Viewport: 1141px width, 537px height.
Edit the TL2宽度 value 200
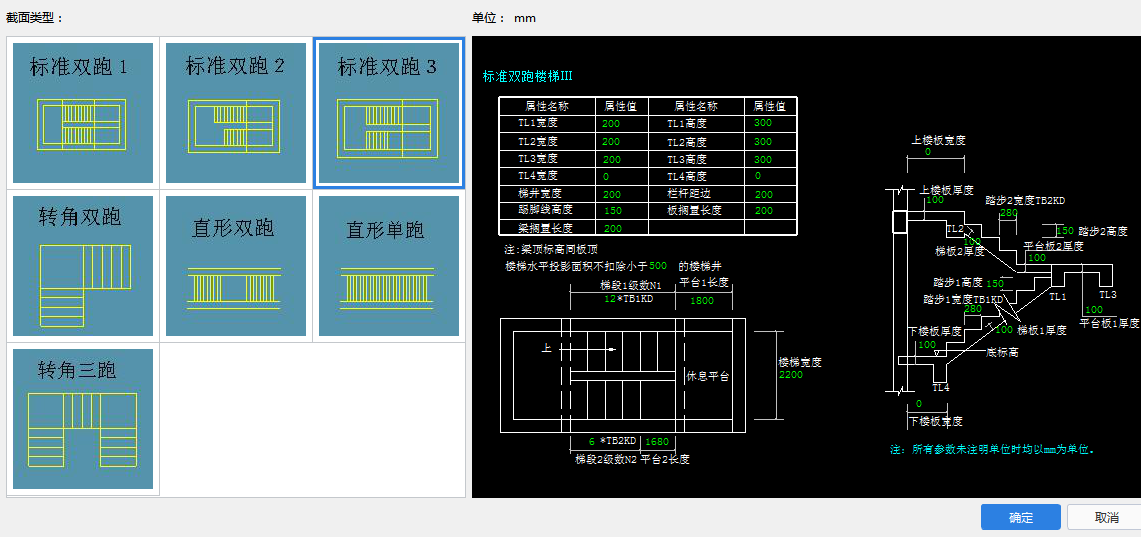[611, 141]
